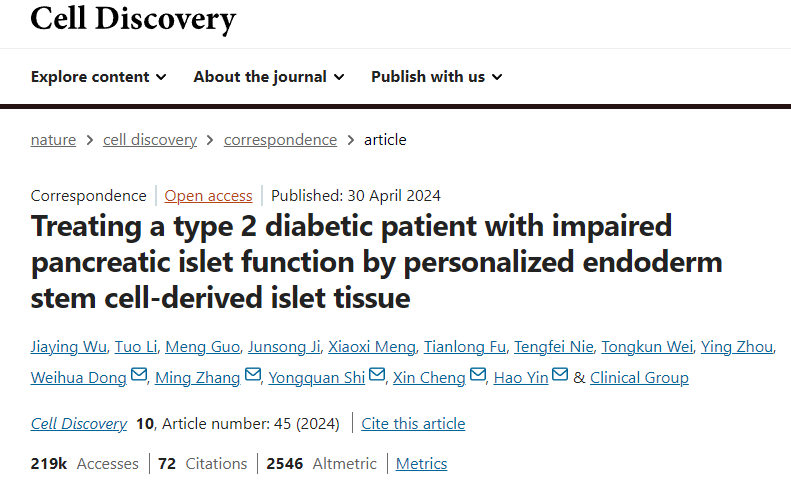This screenshot has width=791, height=488.
Task: Click envelope icon beside Ming Zhang
Action: pos(253,376)
